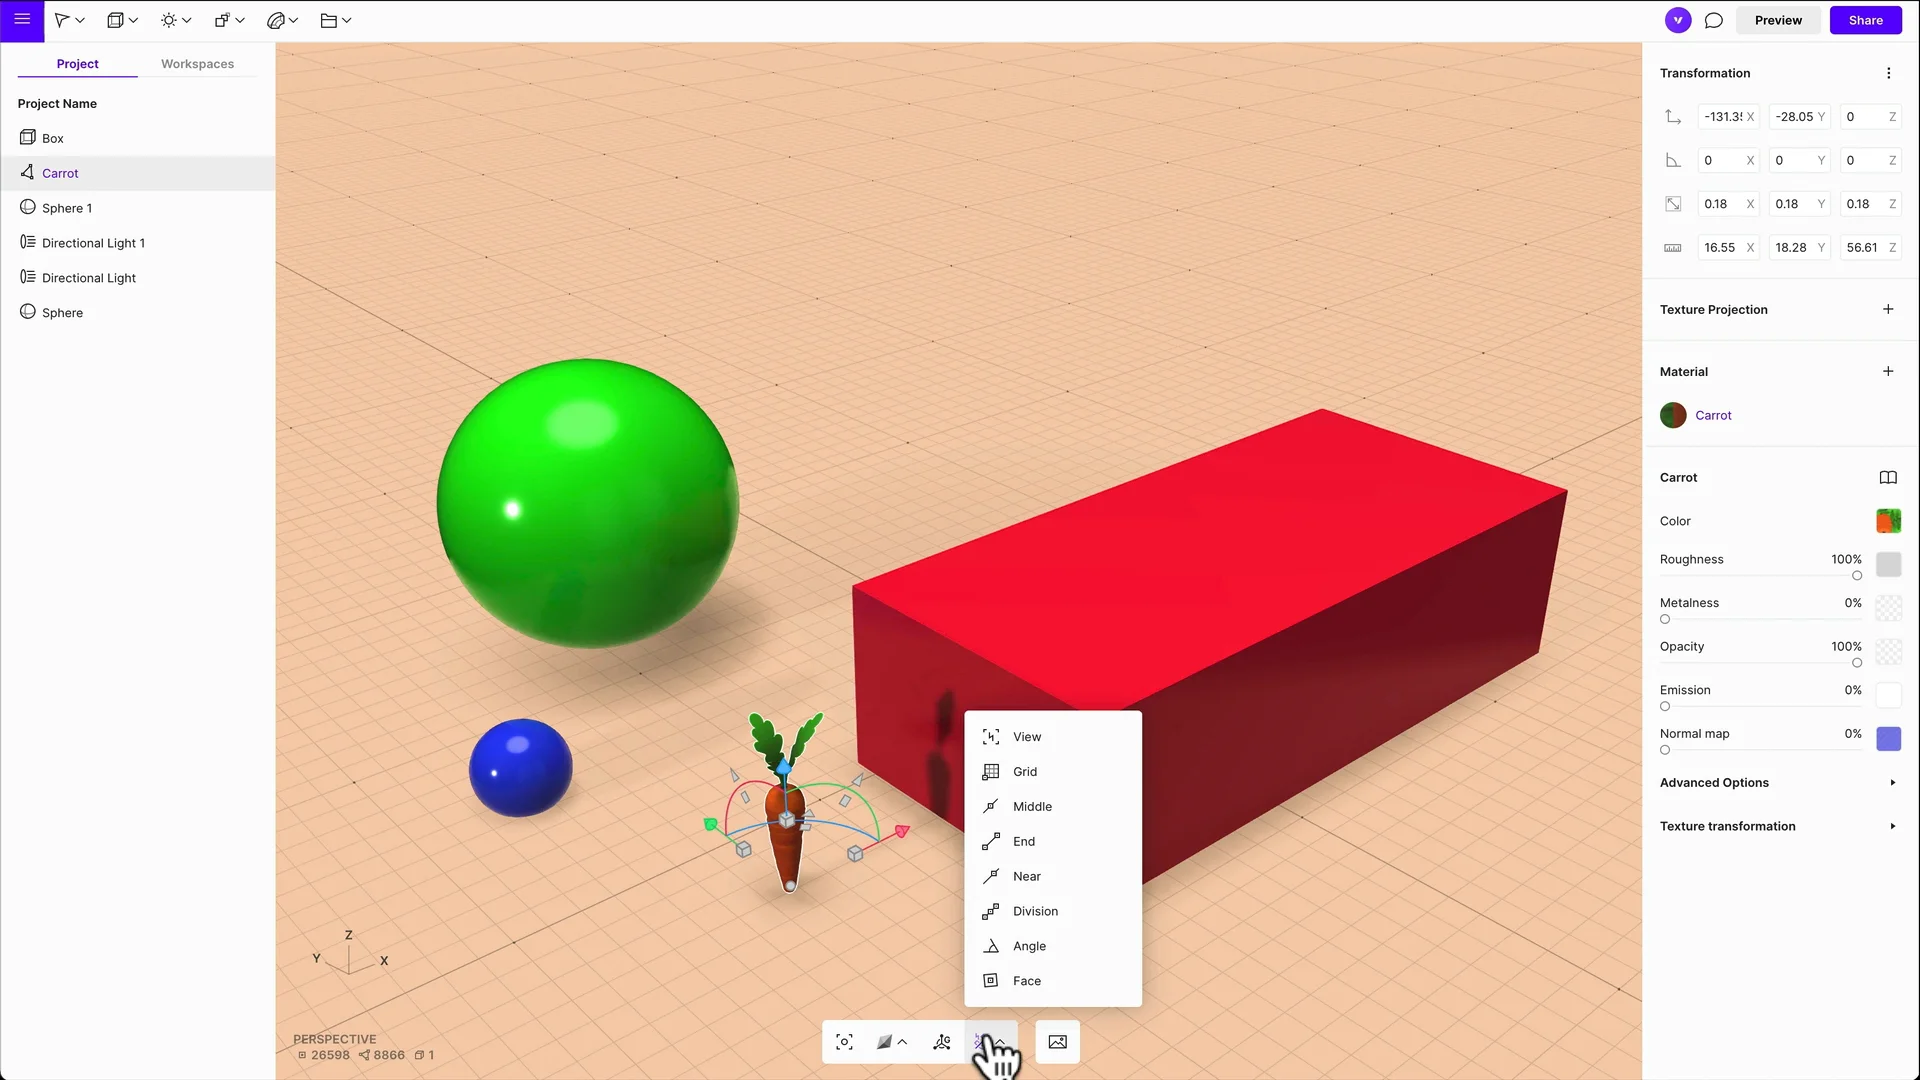Click the Share button

[x=1866, y=20]
